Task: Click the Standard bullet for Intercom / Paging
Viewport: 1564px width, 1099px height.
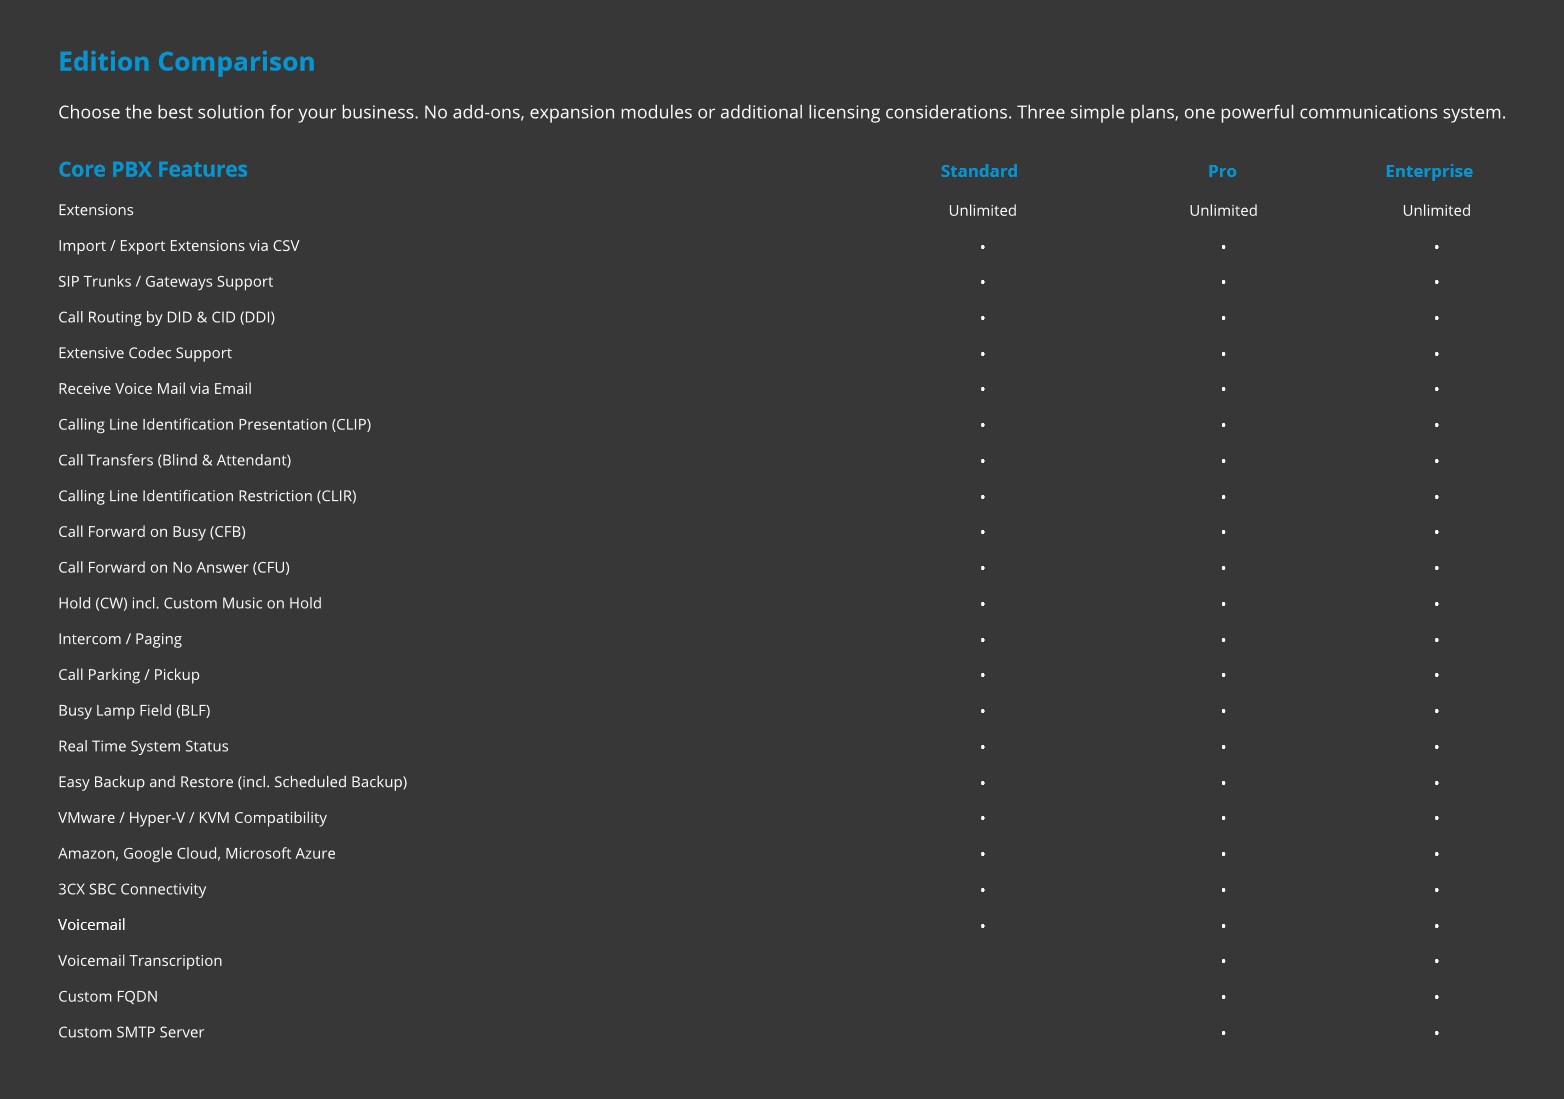Action: click(982, 640)
